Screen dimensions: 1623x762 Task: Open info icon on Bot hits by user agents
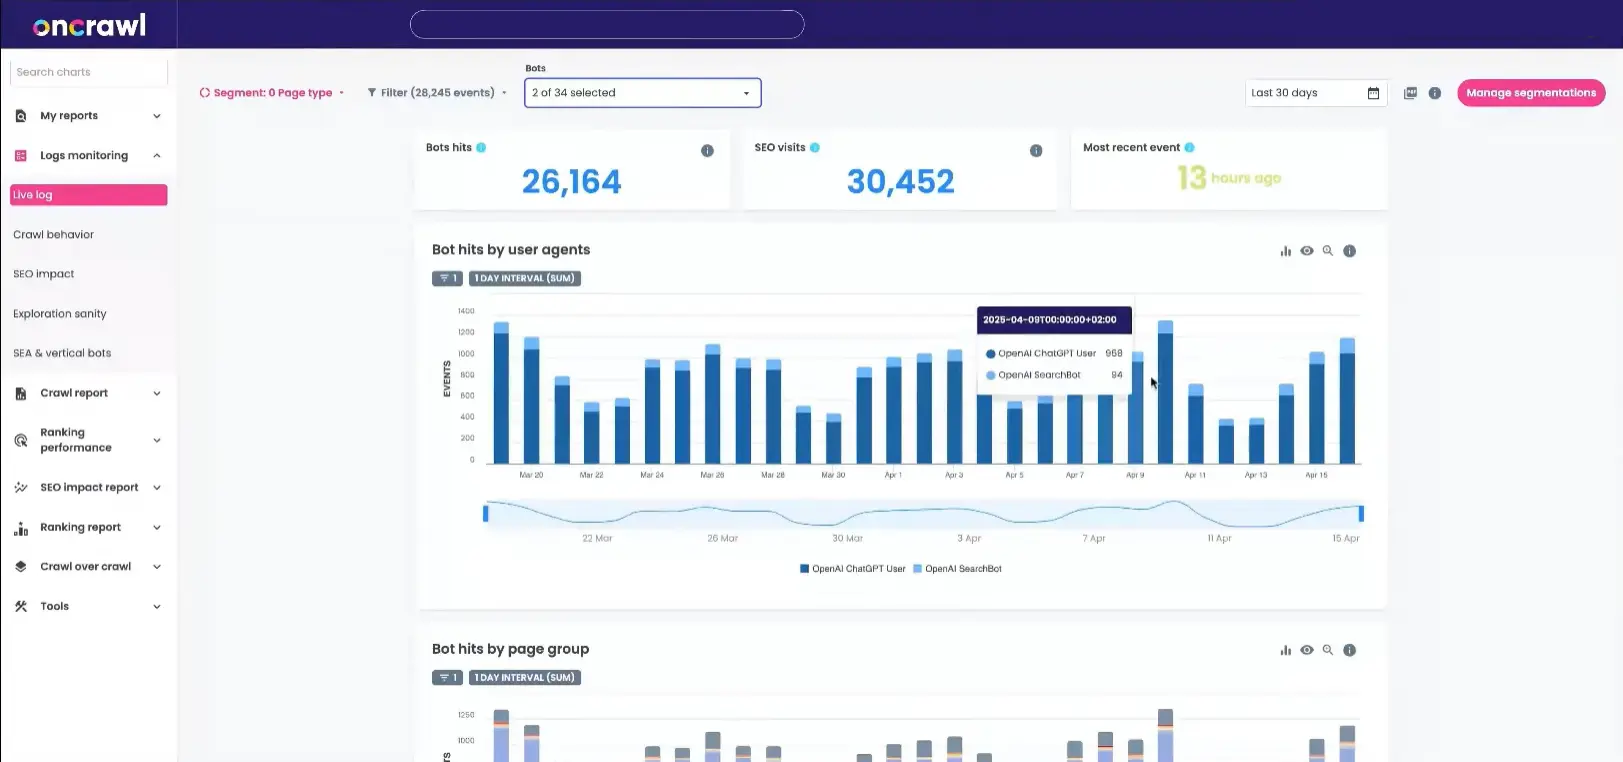pos(1349,251)
